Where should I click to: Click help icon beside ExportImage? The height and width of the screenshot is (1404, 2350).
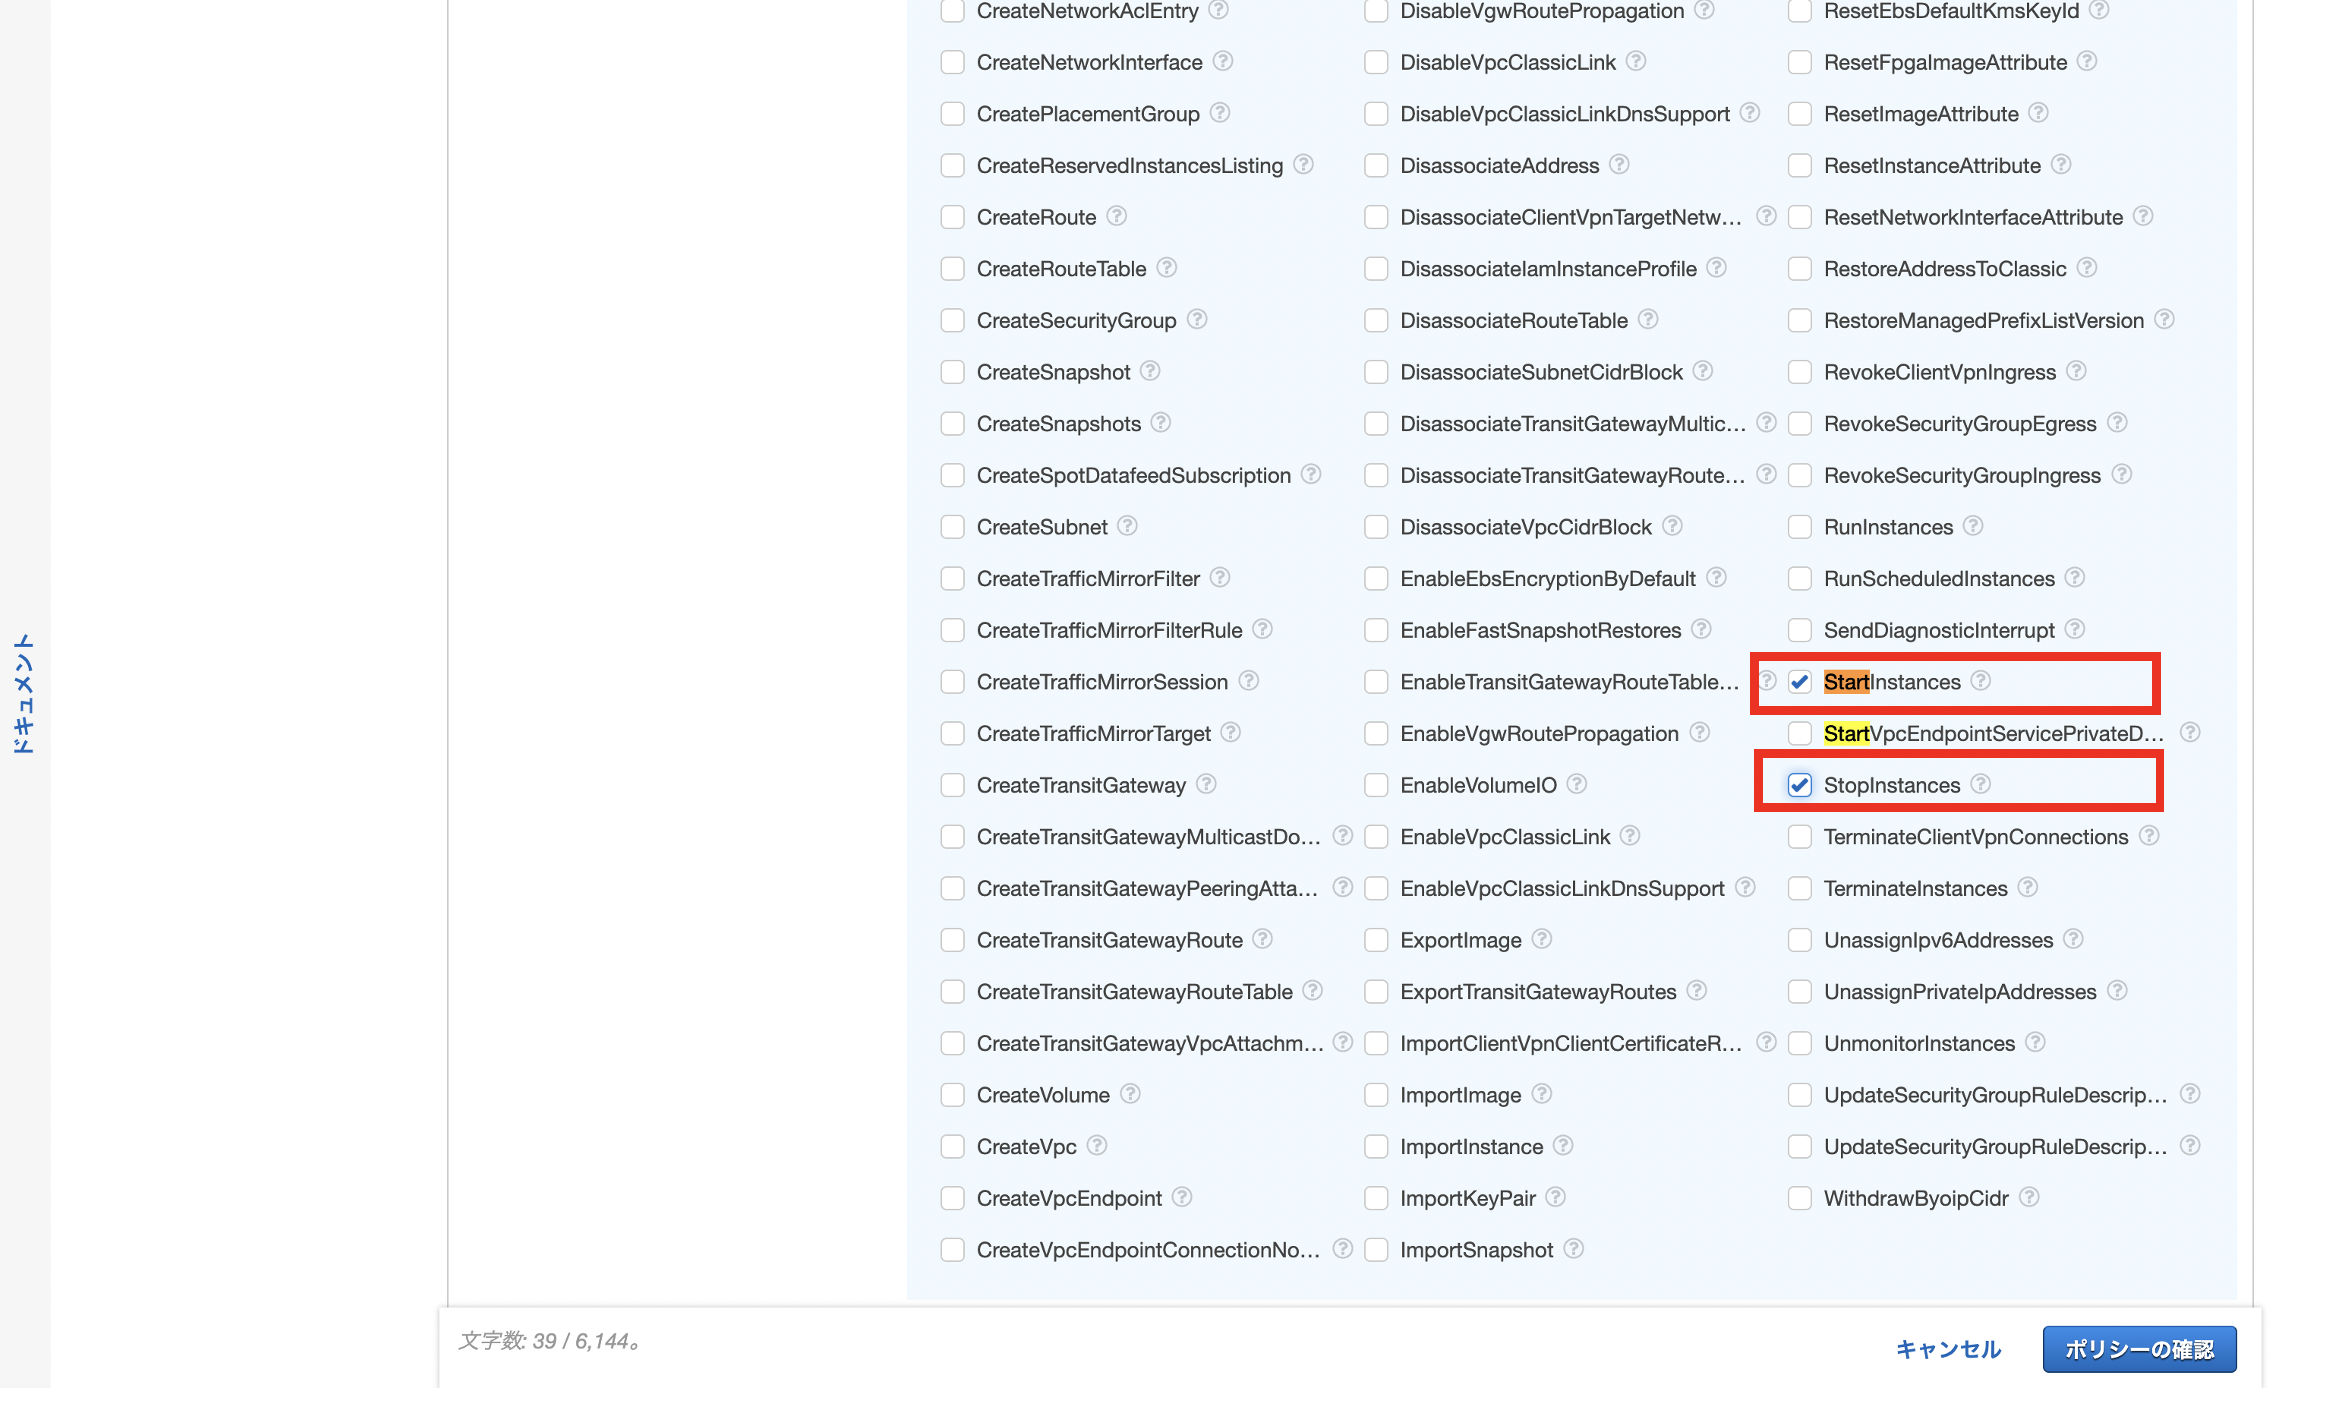click(1541, 939)
